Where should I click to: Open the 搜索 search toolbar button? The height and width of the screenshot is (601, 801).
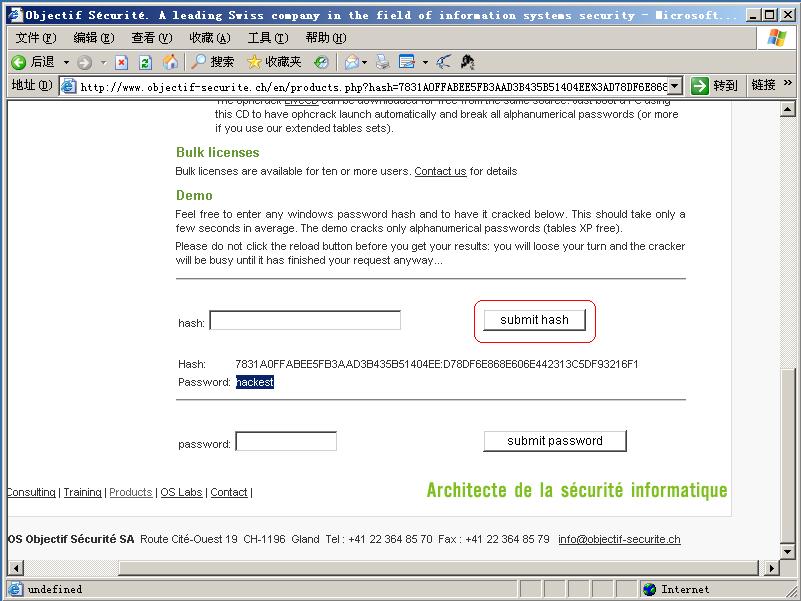(x=213, y=62)
